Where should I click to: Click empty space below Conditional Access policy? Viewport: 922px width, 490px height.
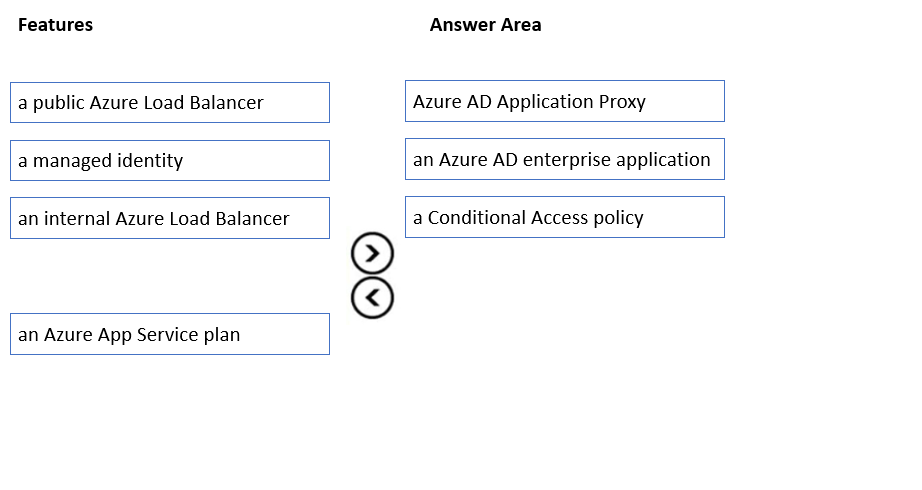pyautogui.click(x=564, y=300)
